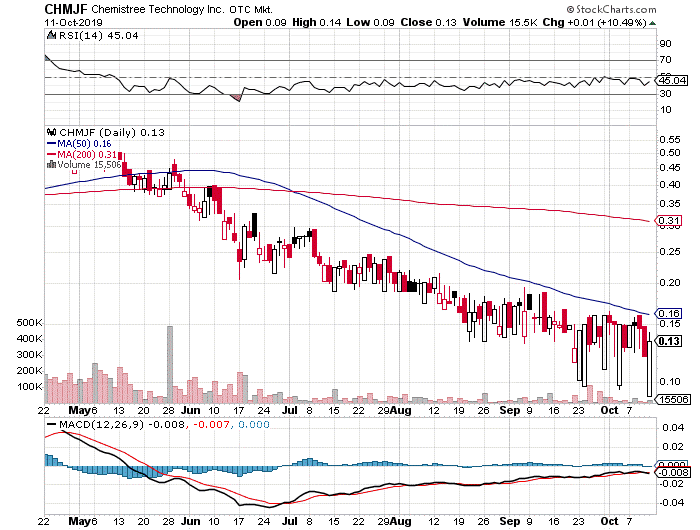Click the Sep label on the price chart date axis

[x=509, y=410]
